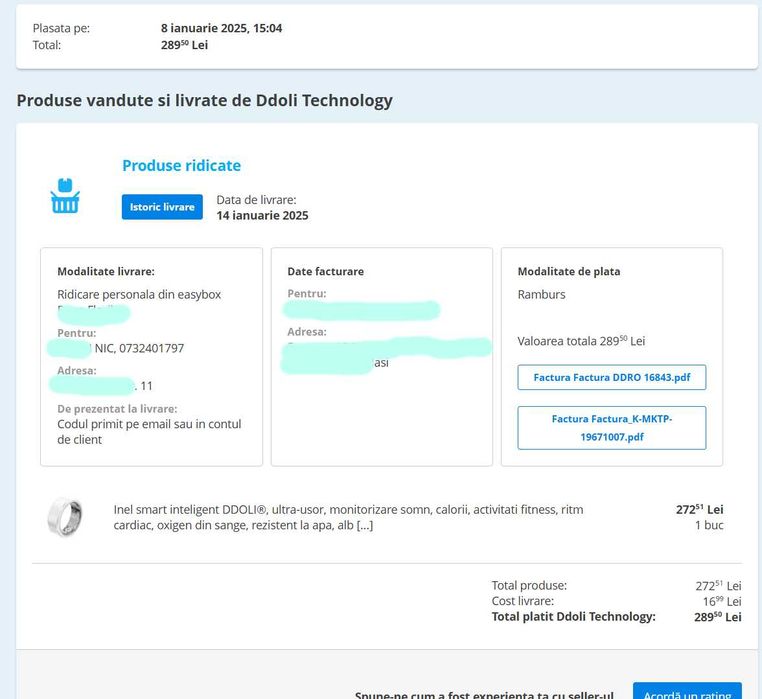Screen dimensions: 762x699
Task: Click the Date facturare heading
Action: tap(326, 271)
